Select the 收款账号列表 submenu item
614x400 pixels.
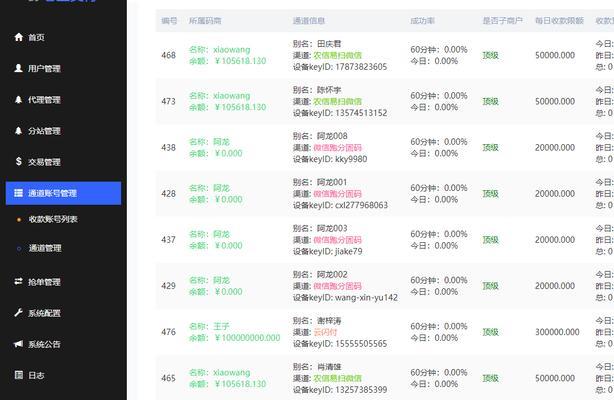pos(53,219)
